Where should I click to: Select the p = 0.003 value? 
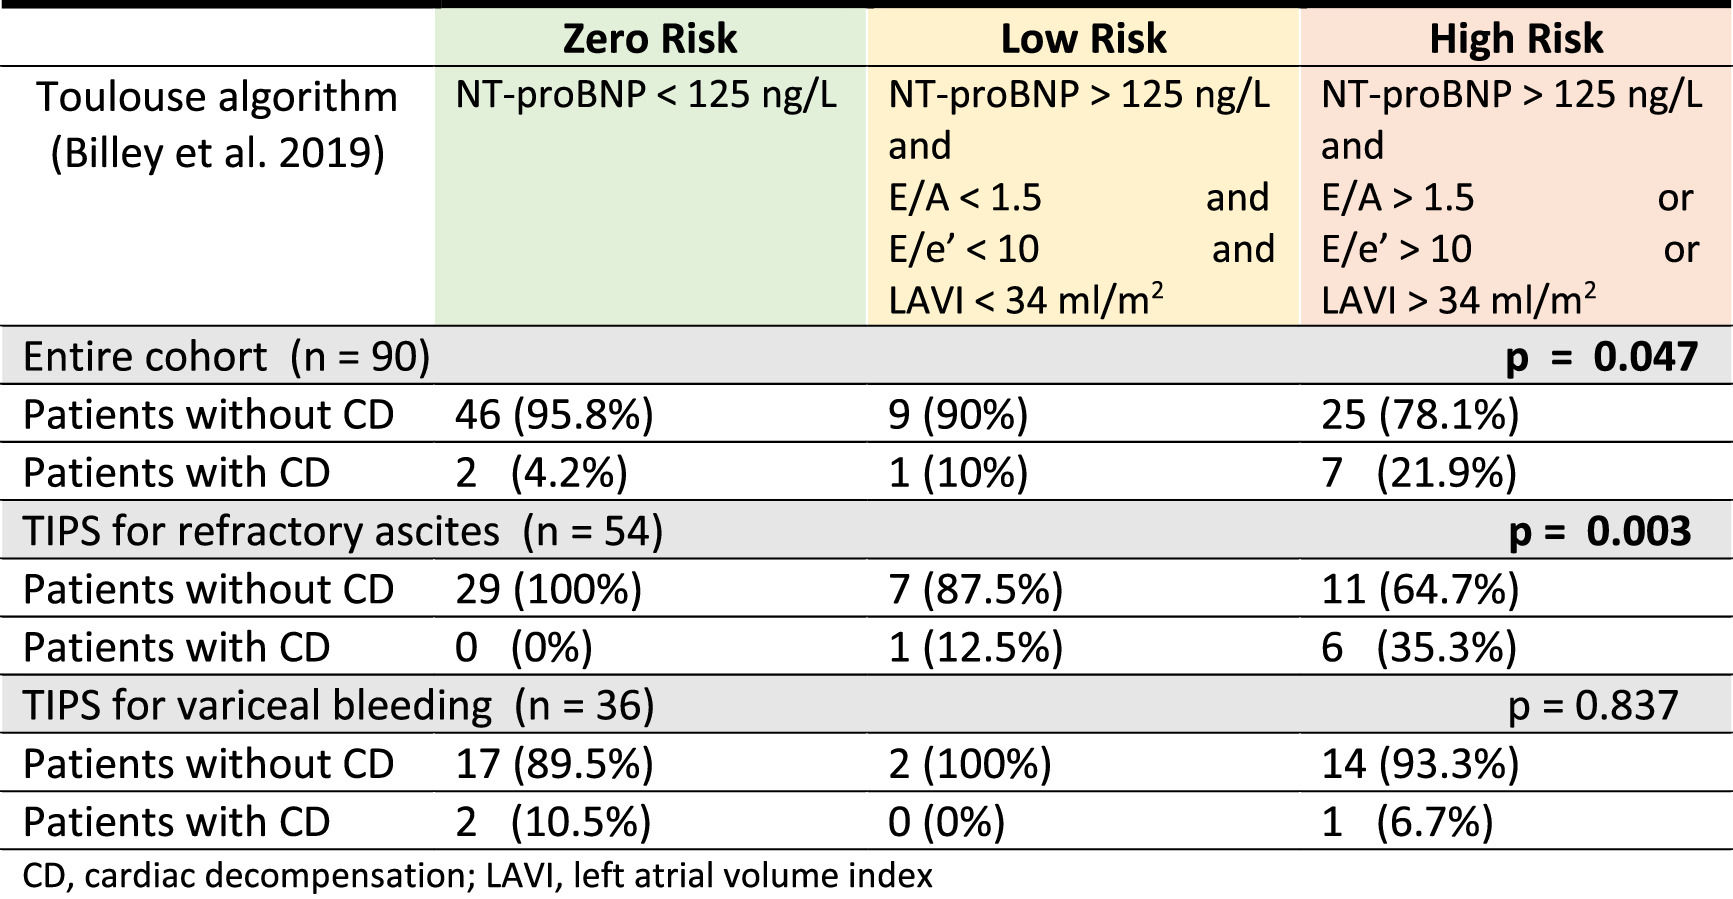(1599, 531)
